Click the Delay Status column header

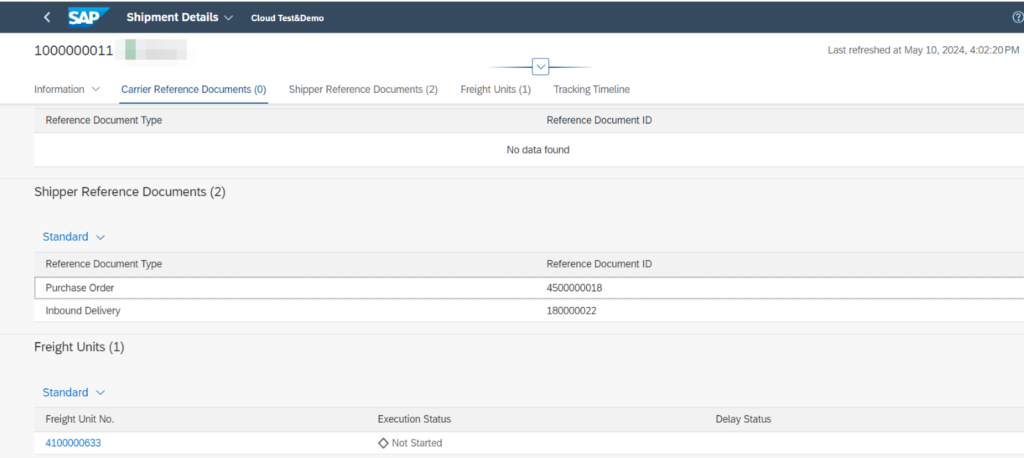tap(743, 419)
